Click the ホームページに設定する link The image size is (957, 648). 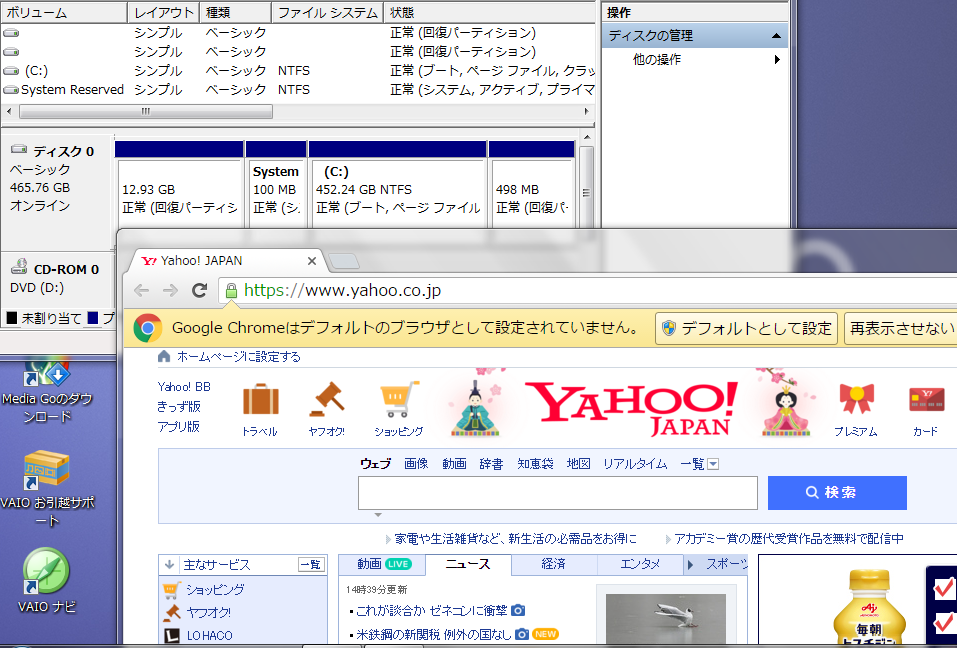(239, 356)
